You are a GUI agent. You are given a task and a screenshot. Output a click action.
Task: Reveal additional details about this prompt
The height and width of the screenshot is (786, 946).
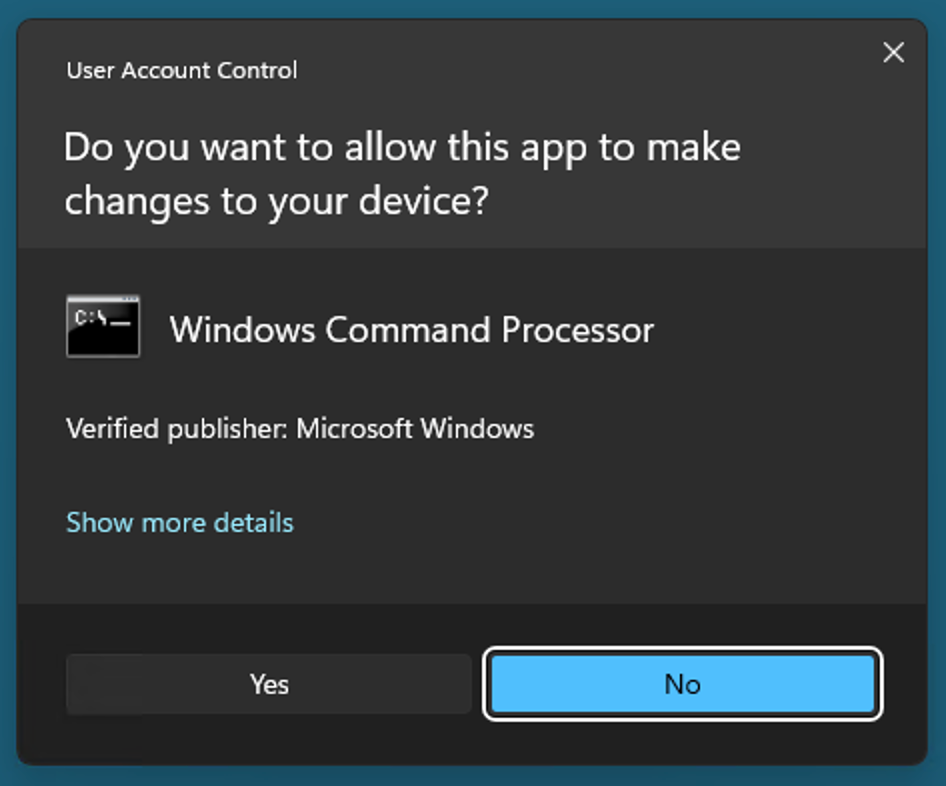pos(180,522)
